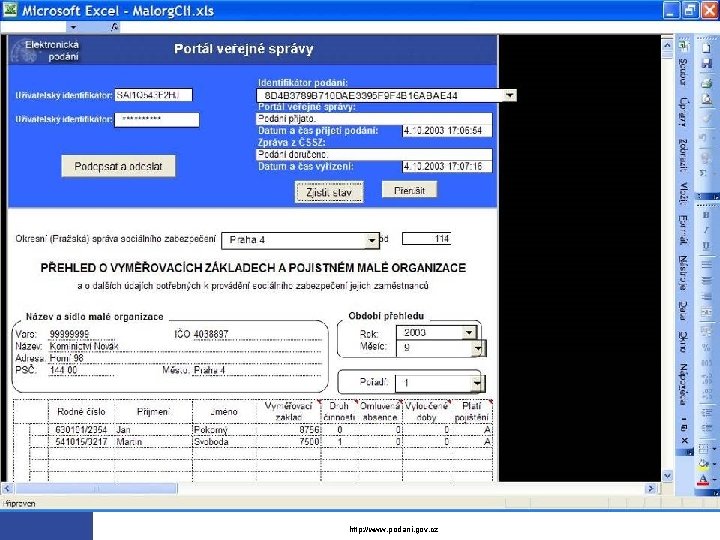Click the kód field containing 114
This screenshot has height=540, width=720.
point(426,238)
